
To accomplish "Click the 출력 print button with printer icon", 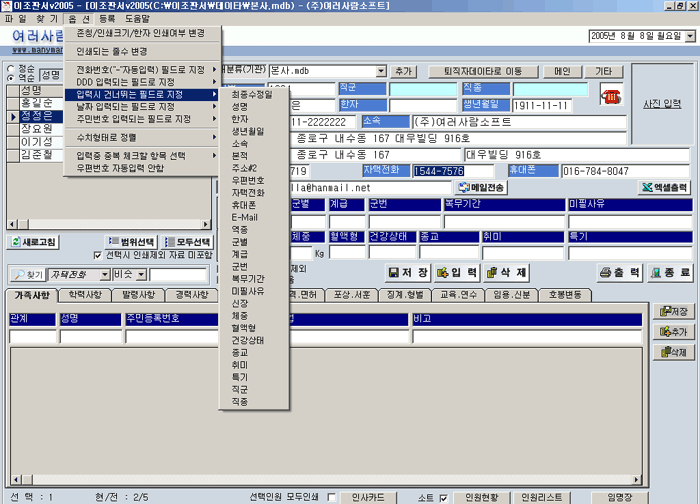I will [620, 272].
